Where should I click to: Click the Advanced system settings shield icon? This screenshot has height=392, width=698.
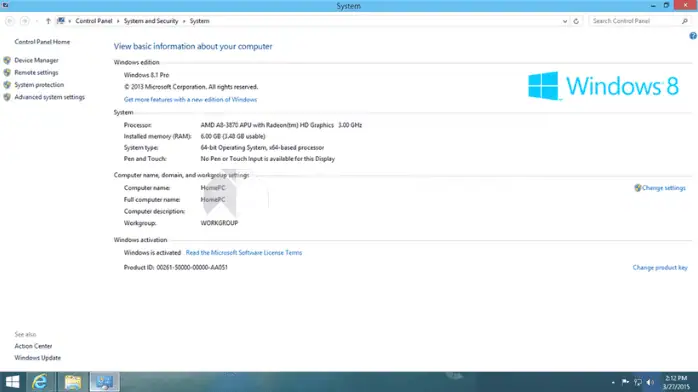coord(7,97)
